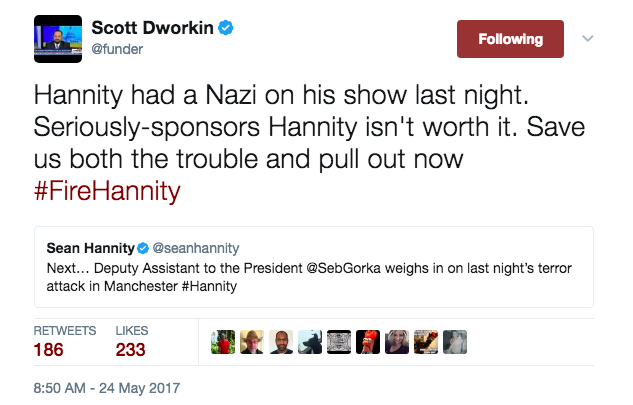Click Scott Dworkin's profile avatar
The height and width of the screenshot is (405, 633).
[58, 39]
